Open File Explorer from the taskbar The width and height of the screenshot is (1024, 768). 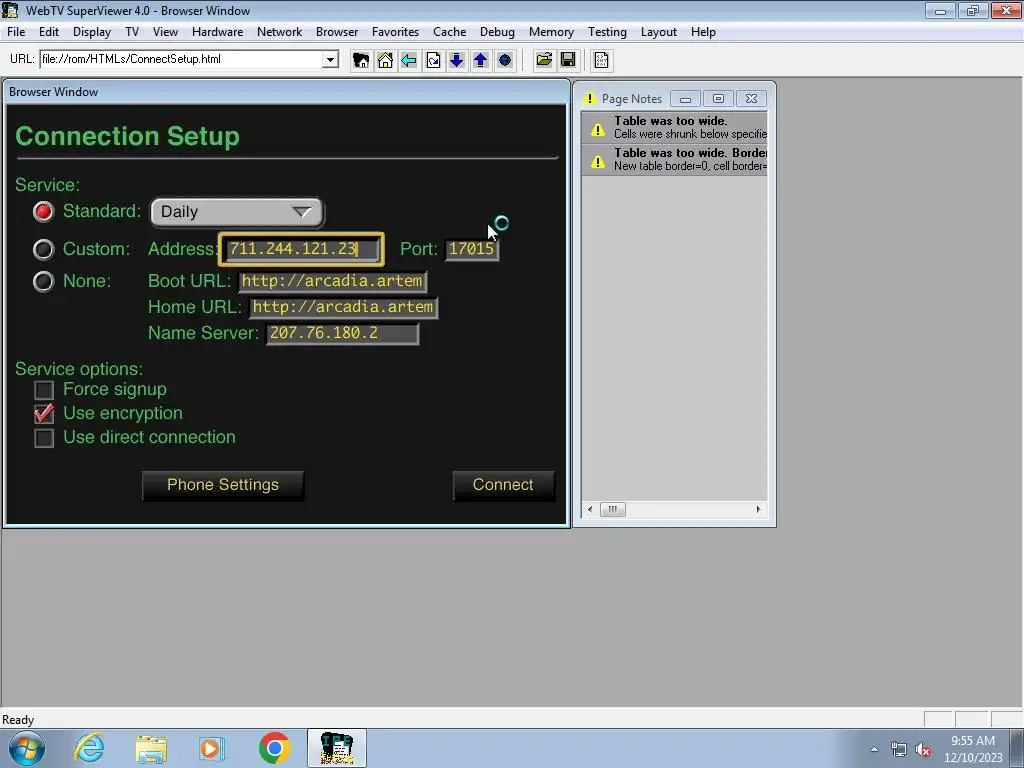[x=151, y=748]
